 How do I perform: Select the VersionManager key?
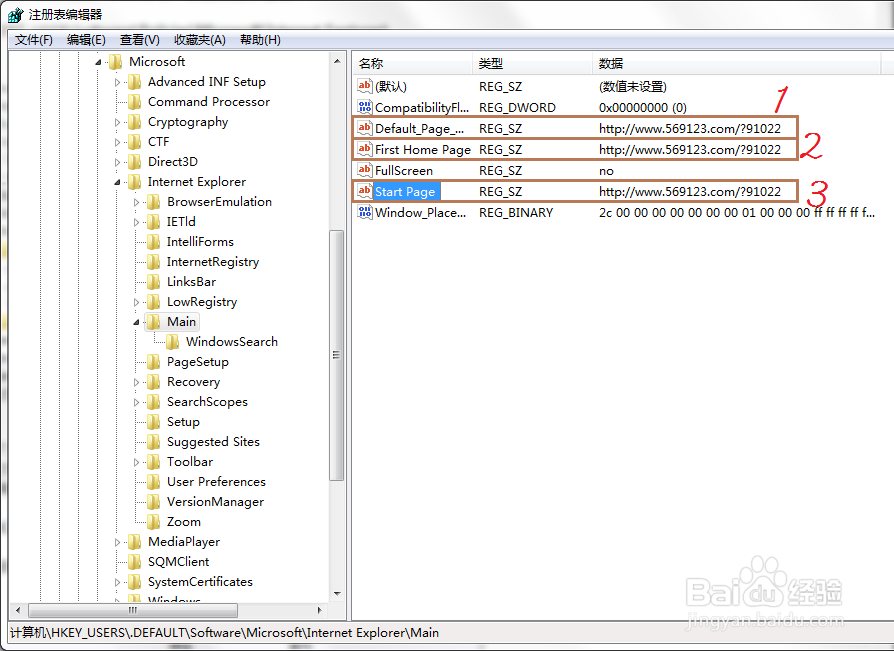(x=215, y=502)
